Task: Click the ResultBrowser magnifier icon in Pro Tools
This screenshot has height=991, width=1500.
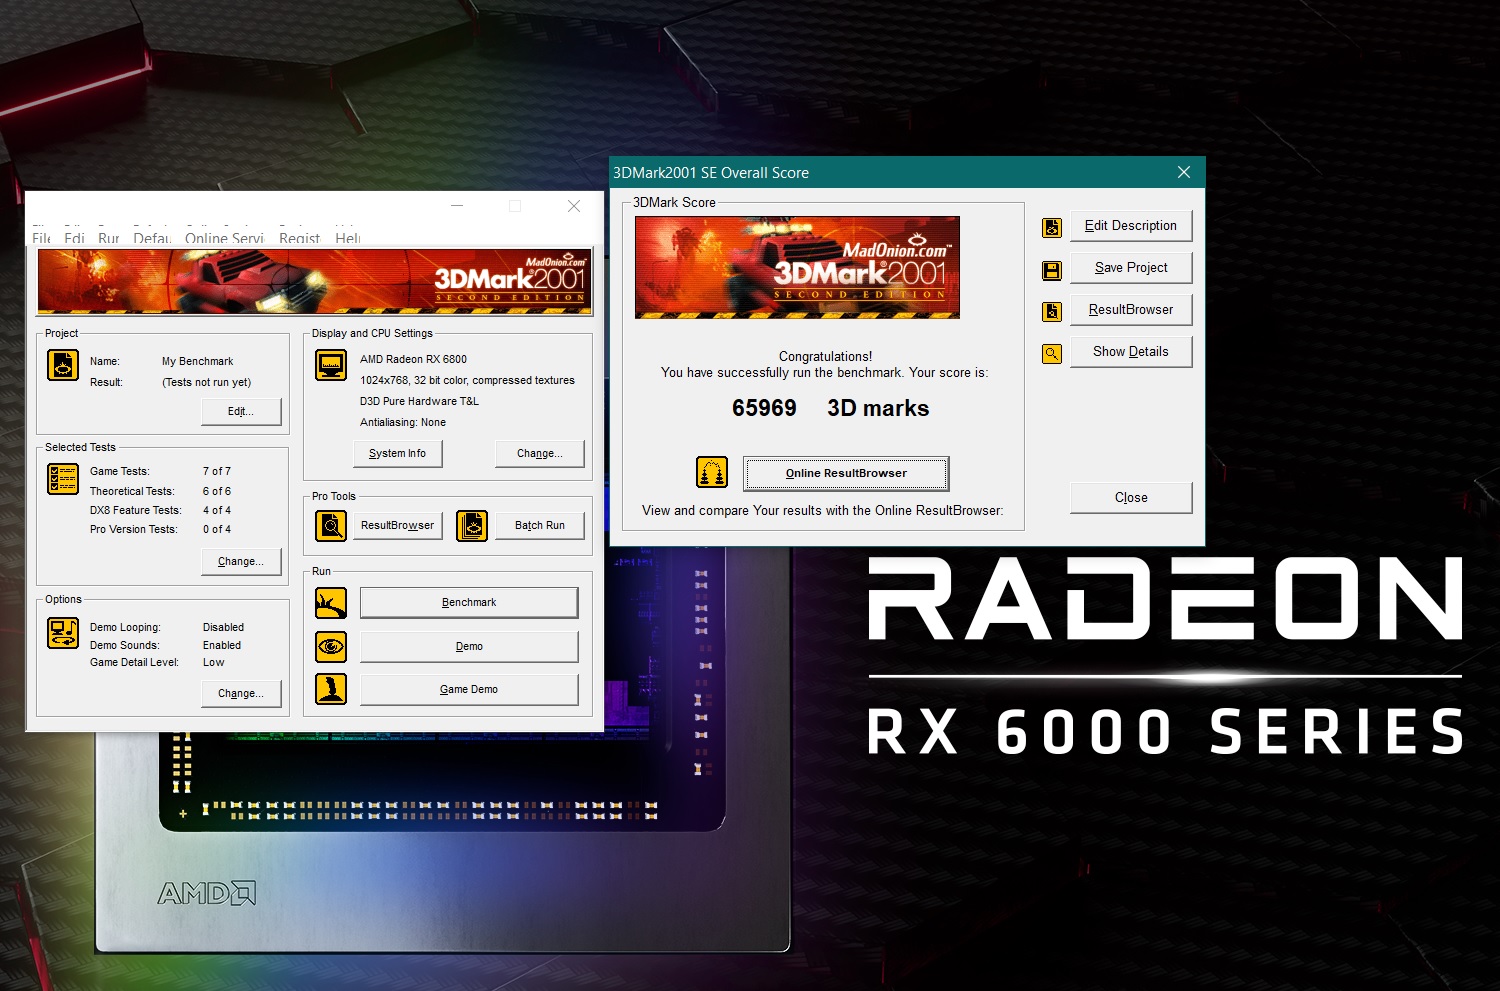Action: pos(331,525)
